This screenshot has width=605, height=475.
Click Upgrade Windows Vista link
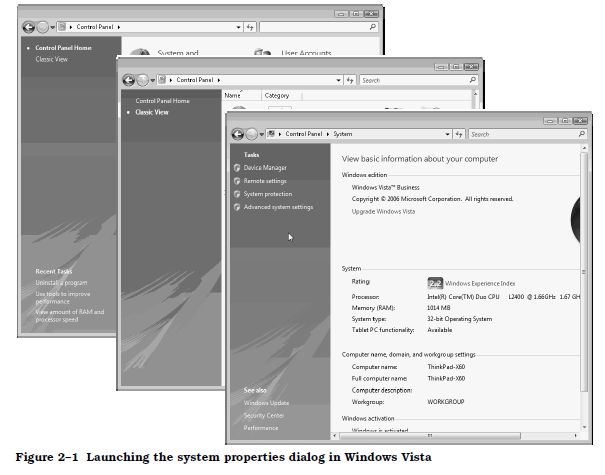383,211
